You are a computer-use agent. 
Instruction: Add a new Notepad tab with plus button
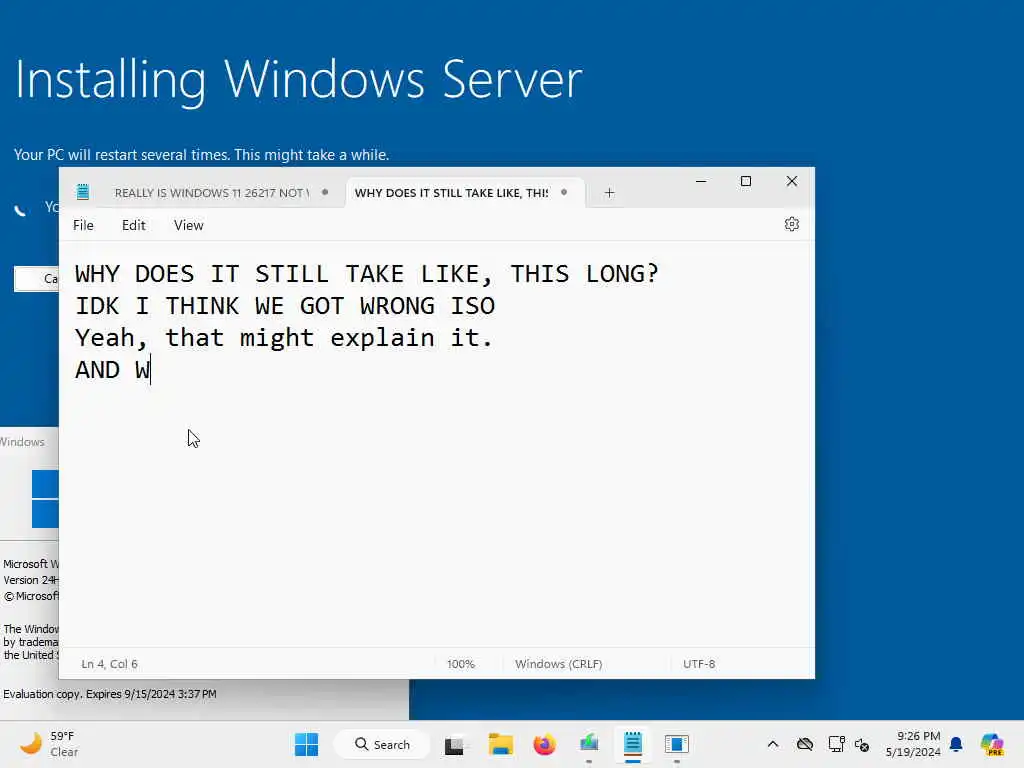(x=609, y=193)
